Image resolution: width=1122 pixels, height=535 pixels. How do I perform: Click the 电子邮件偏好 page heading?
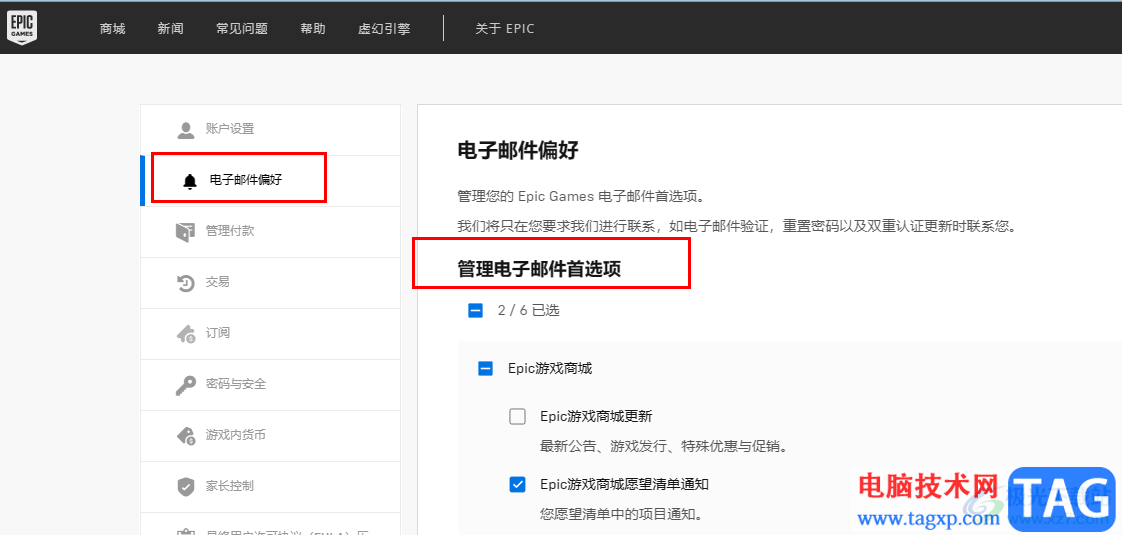pos(518,151)
